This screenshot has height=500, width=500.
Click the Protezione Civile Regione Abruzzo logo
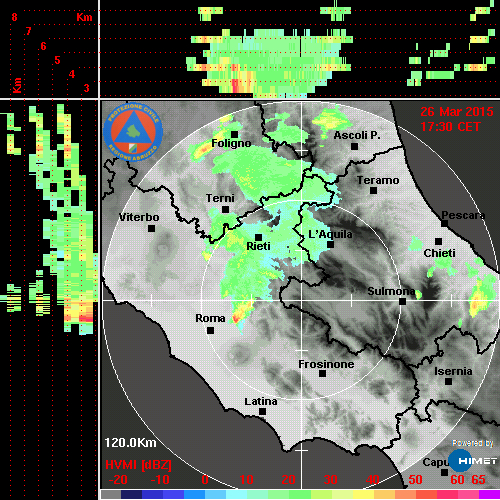[133, 132]
